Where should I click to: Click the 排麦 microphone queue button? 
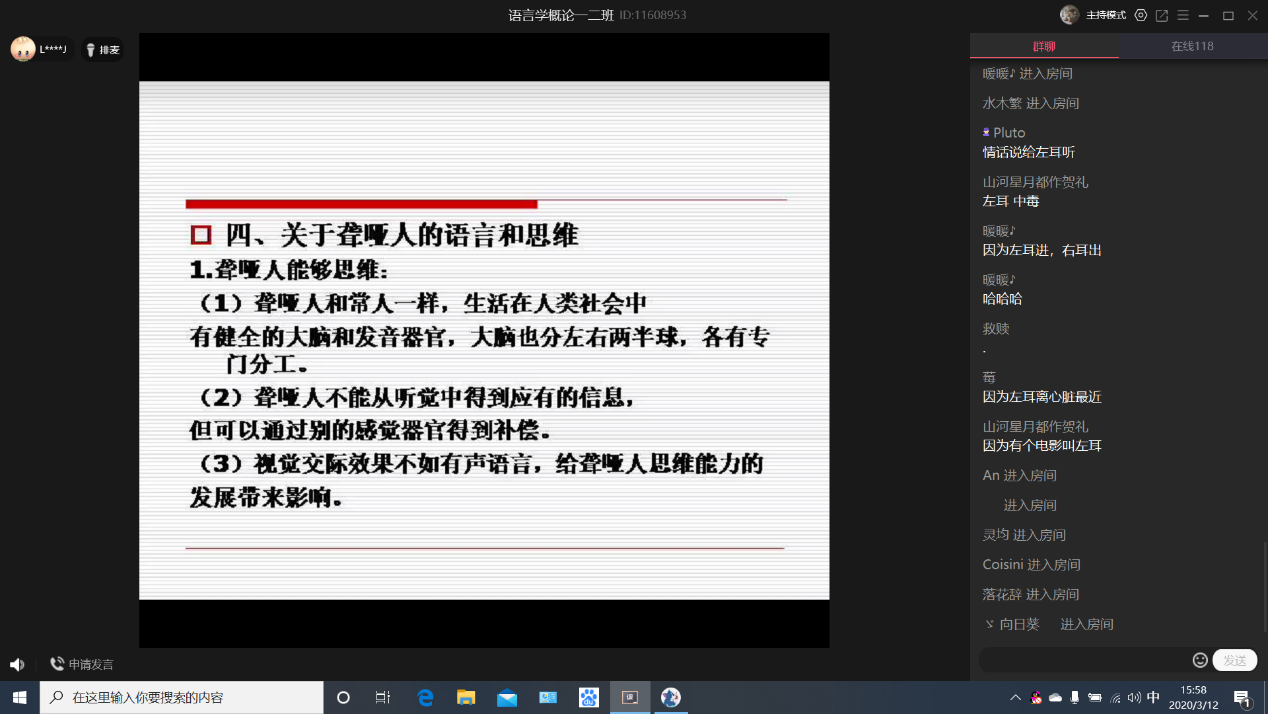pyautogui.click(x=102, y=50)
